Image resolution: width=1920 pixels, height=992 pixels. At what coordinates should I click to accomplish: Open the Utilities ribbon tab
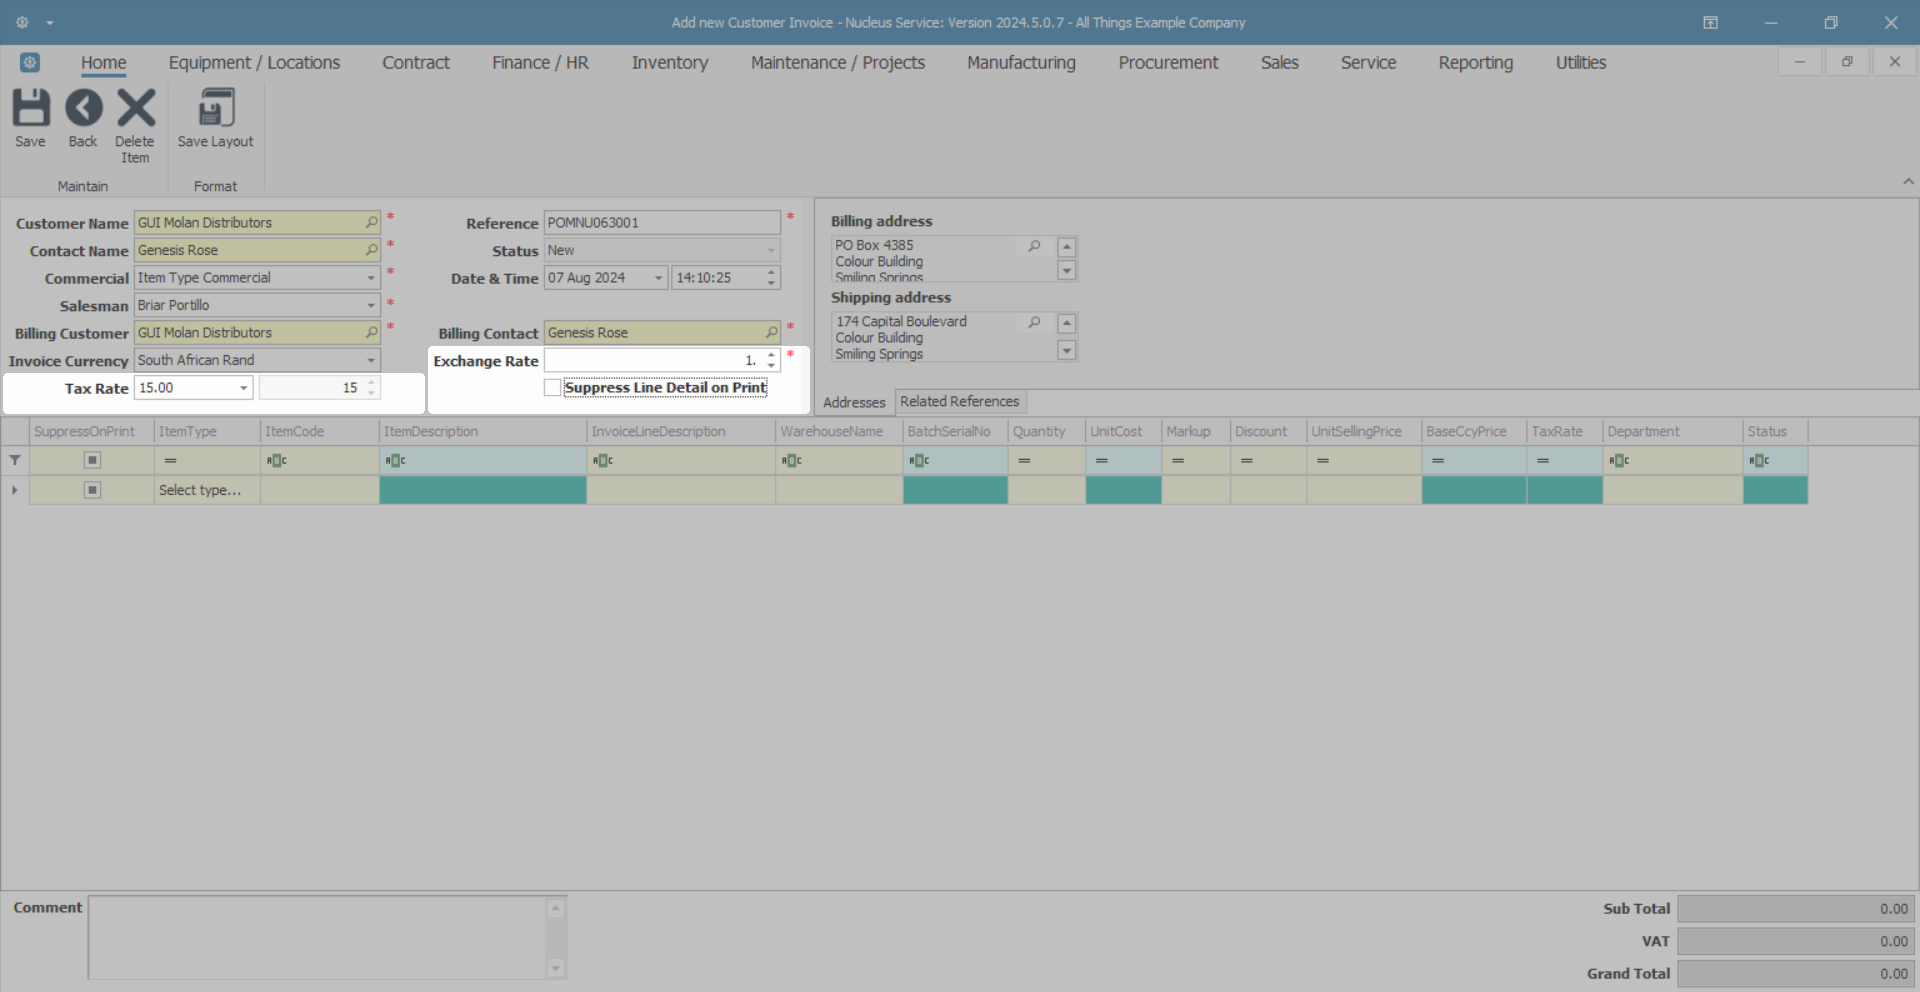[x=1581, y=62]
